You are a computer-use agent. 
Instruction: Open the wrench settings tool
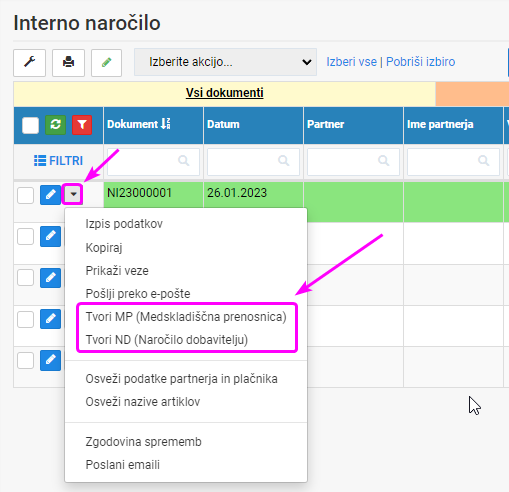tap(29, 63)
